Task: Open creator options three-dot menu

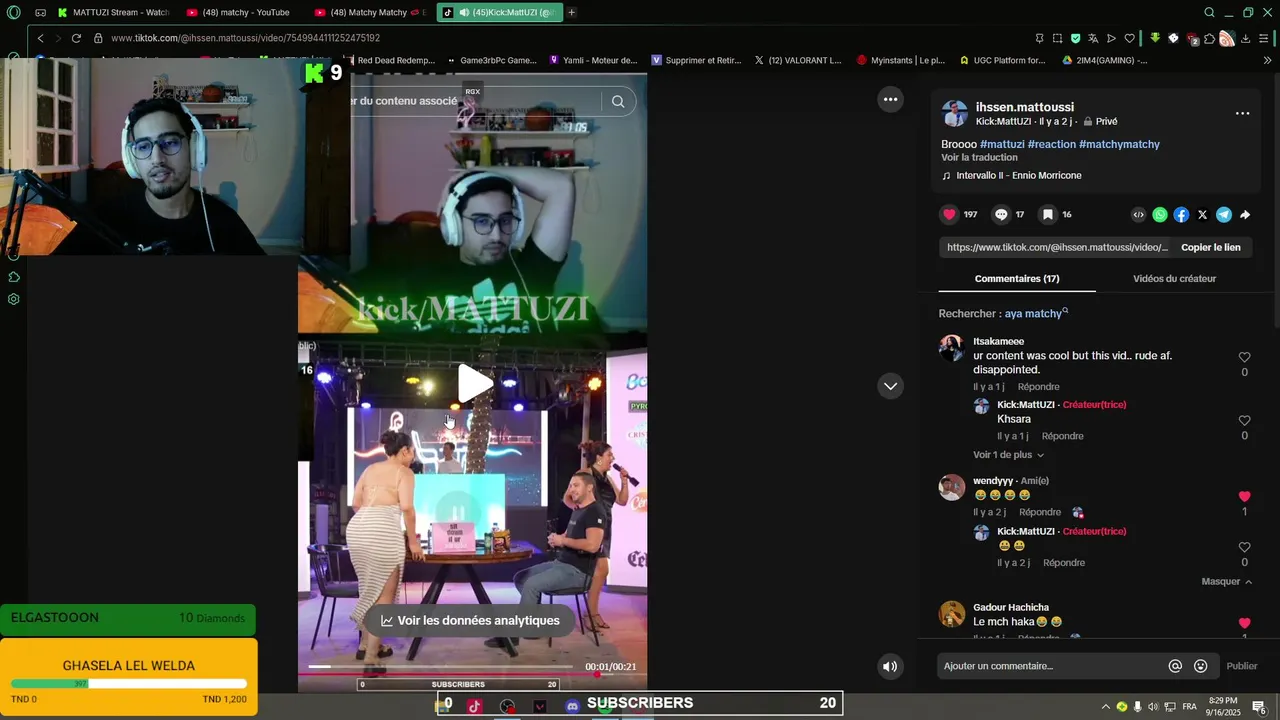Action: click(1242, 113)
